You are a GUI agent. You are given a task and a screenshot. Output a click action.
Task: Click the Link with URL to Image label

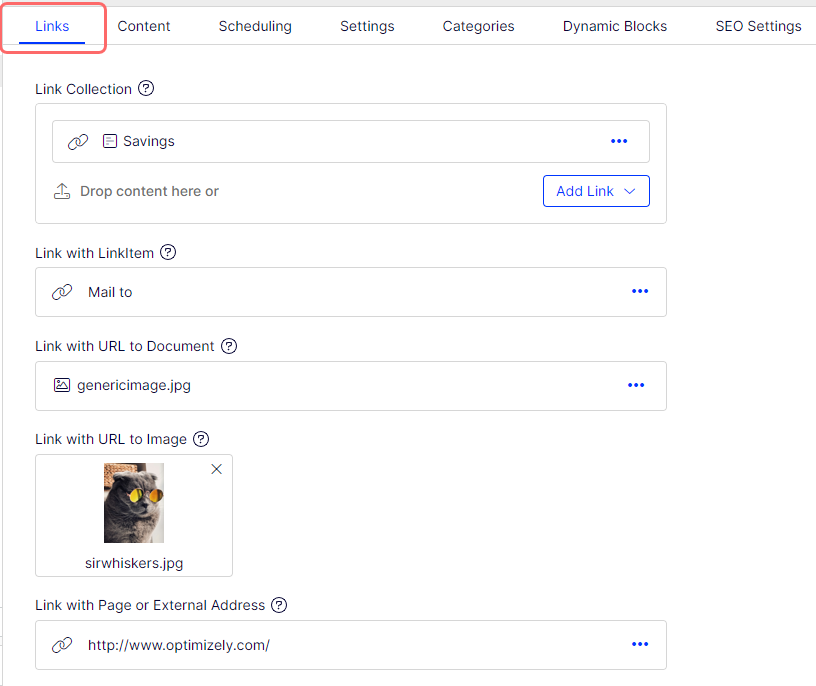[111, 439]
